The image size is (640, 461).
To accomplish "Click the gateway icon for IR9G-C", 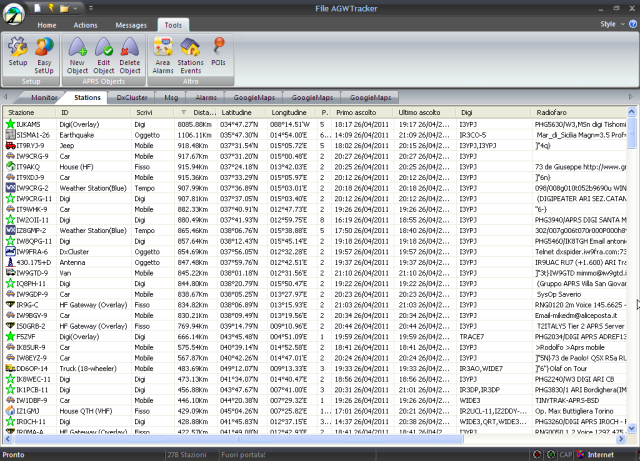I will coord(10,305).
